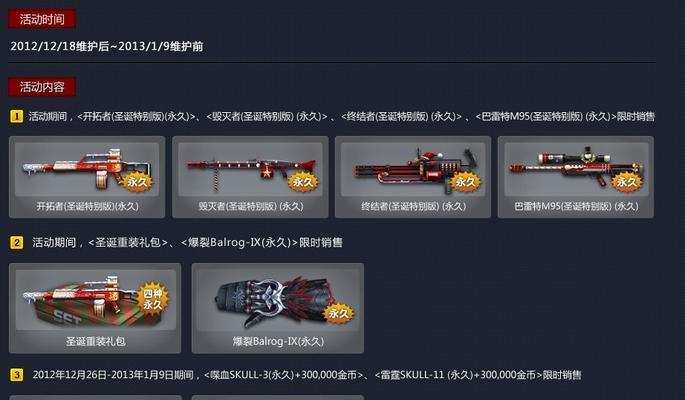Screen dimensions: 685x400
Task: Open the 圣诞重装礼包 gift box image
Action: click(x=96, y=300)
